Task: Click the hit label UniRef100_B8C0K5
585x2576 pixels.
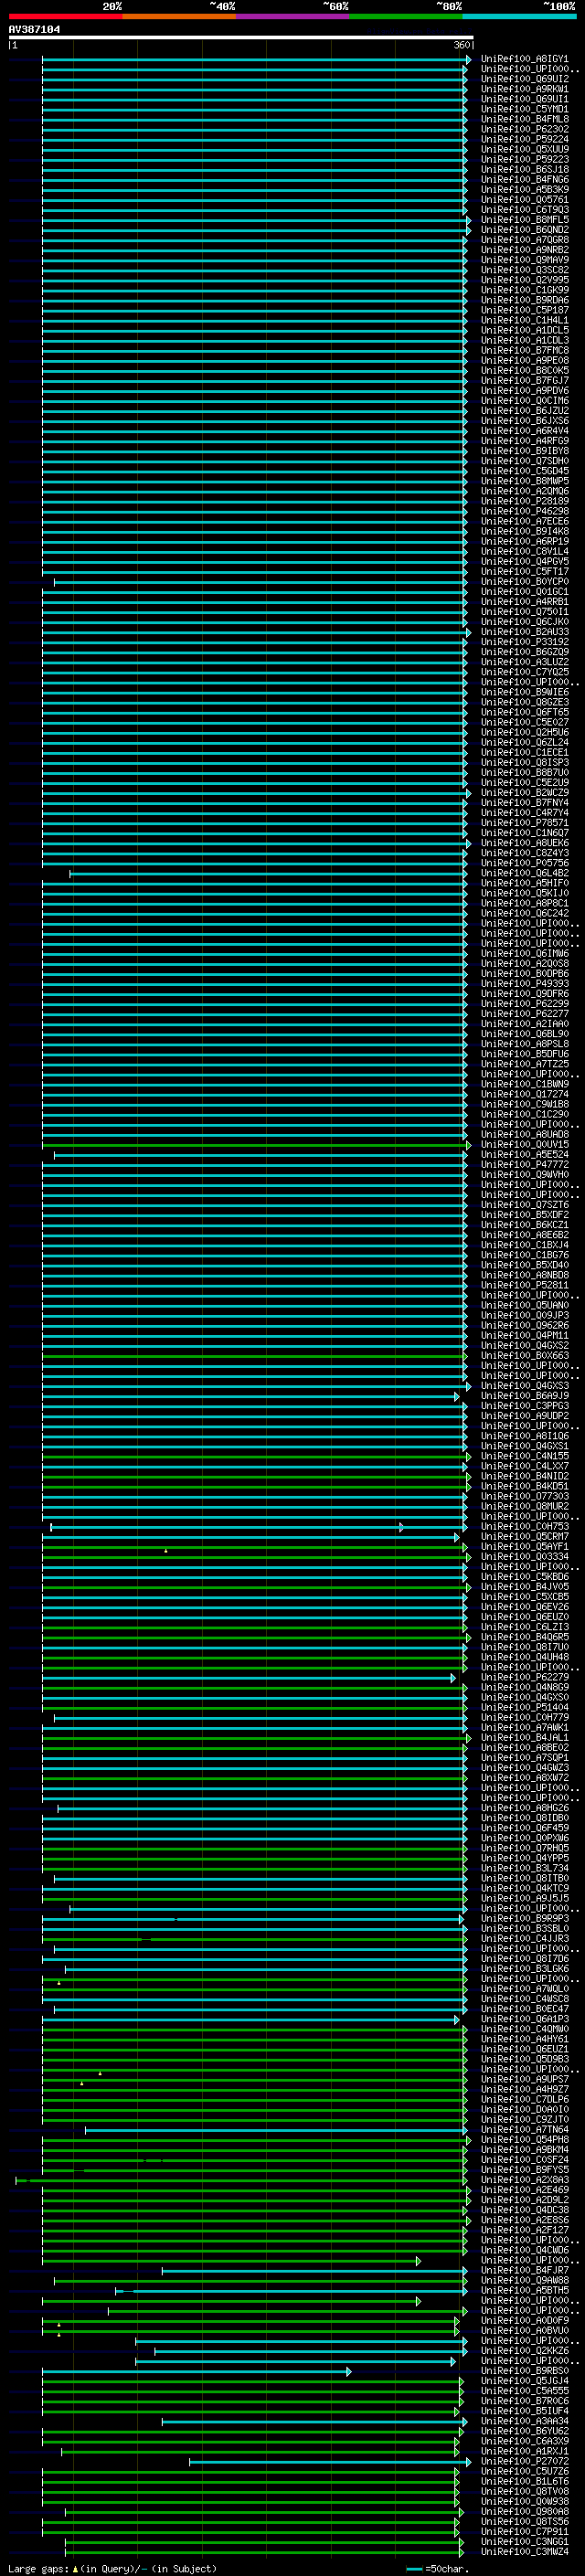Action: point(525,370)
